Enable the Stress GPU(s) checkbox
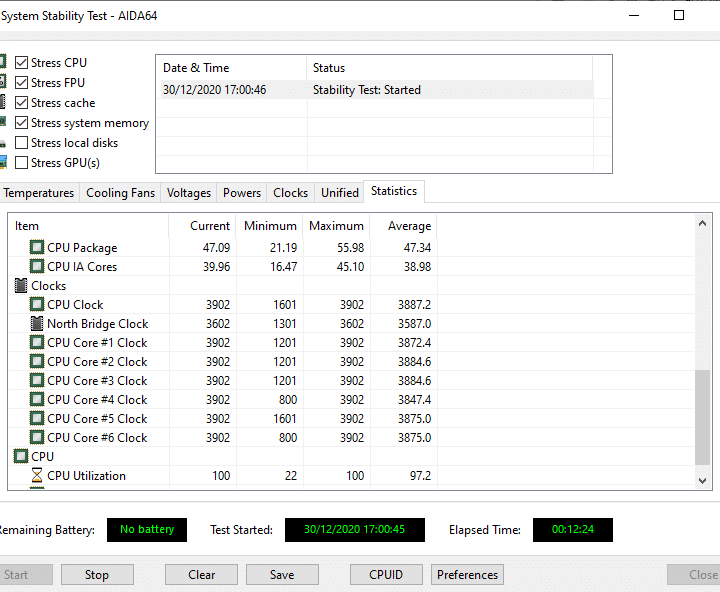This screenshot has height=592, width=720. point(22,163)
